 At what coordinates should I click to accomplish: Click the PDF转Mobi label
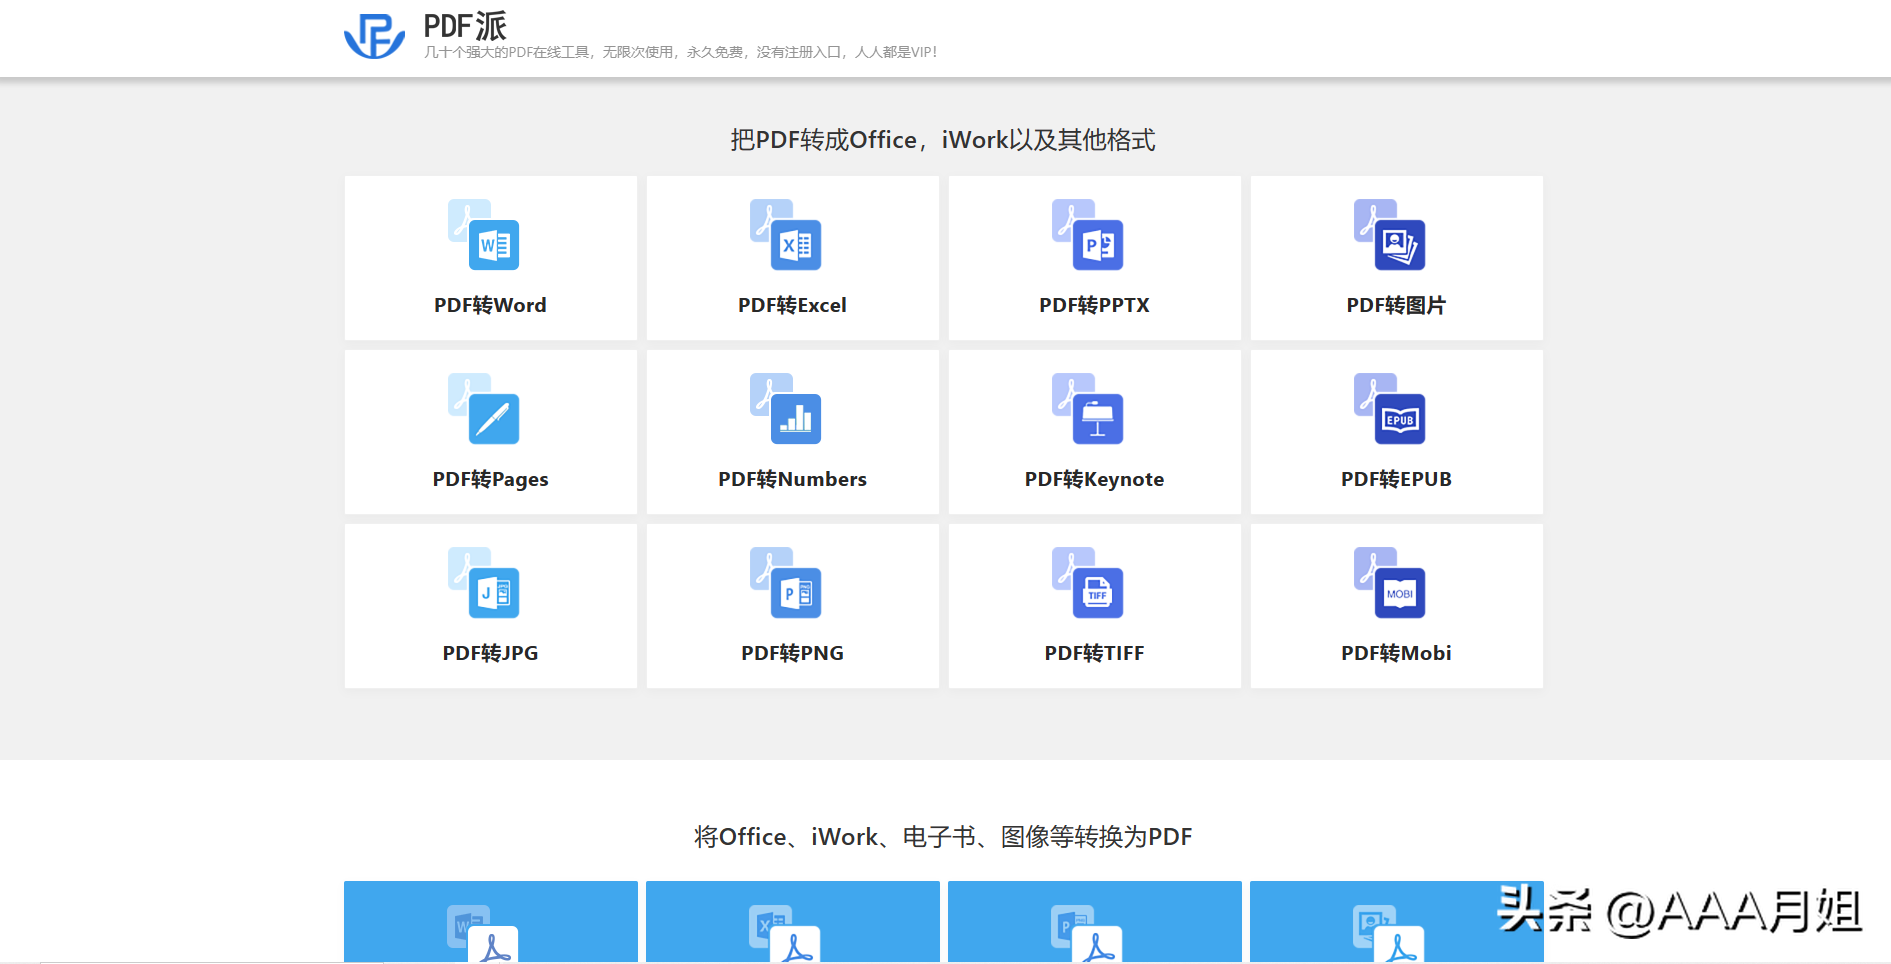(1396, 653)
